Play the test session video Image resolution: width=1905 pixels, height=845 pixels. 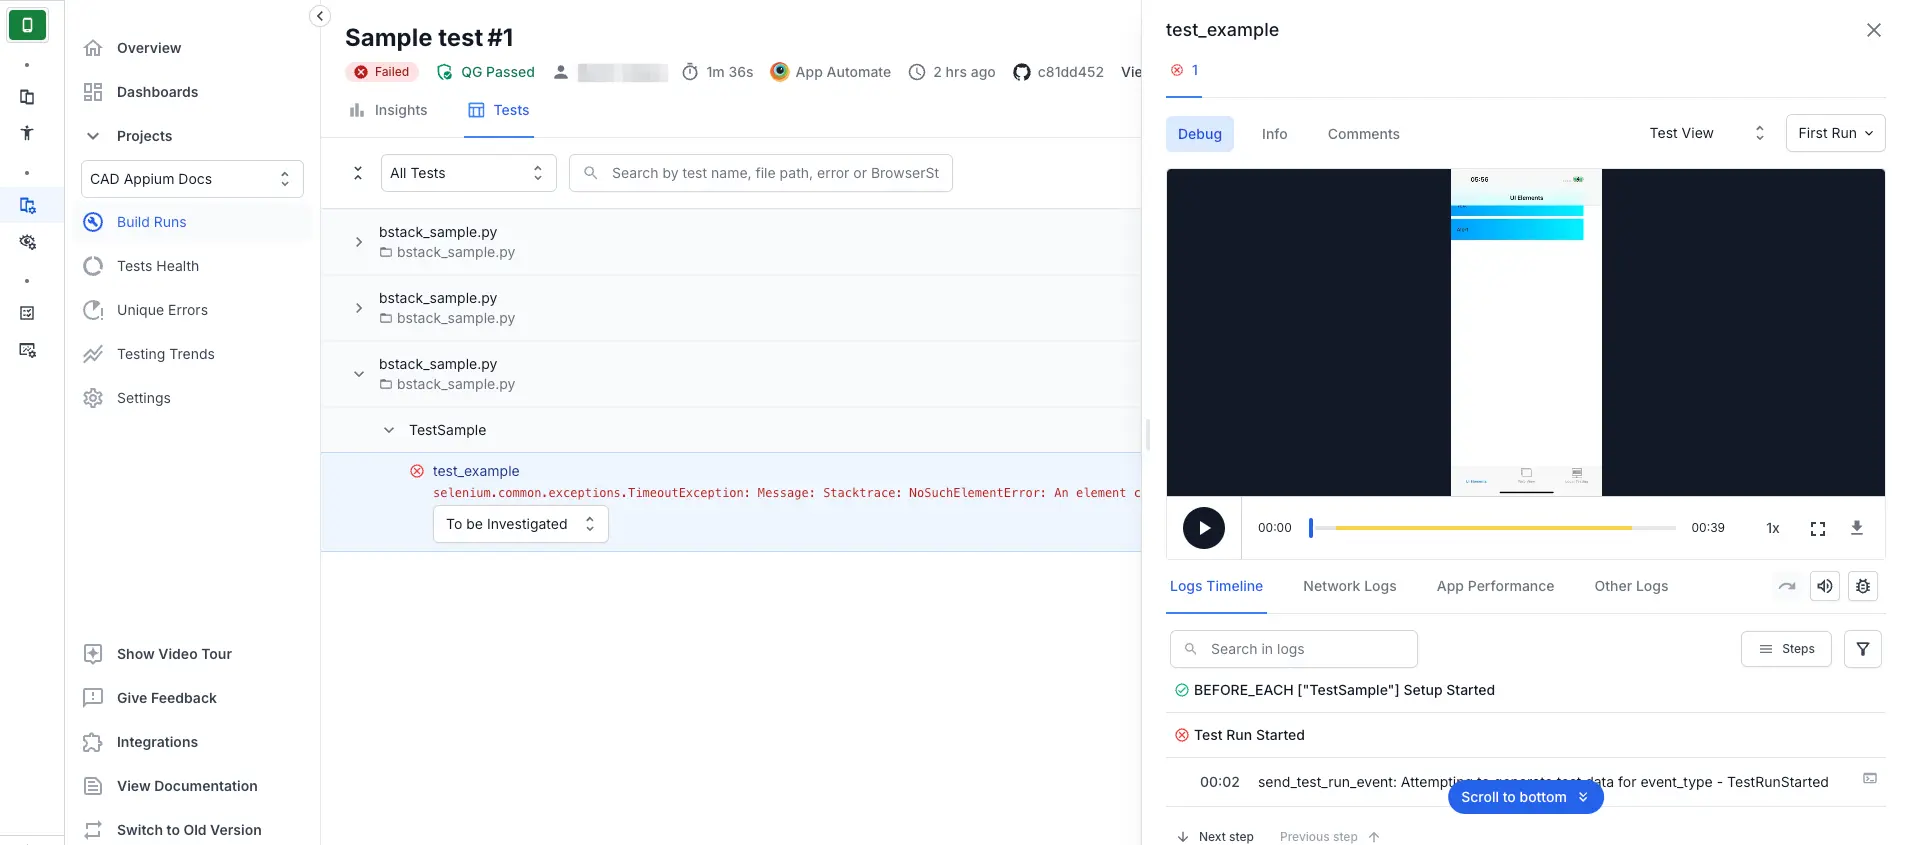[x=1203, y=528]
